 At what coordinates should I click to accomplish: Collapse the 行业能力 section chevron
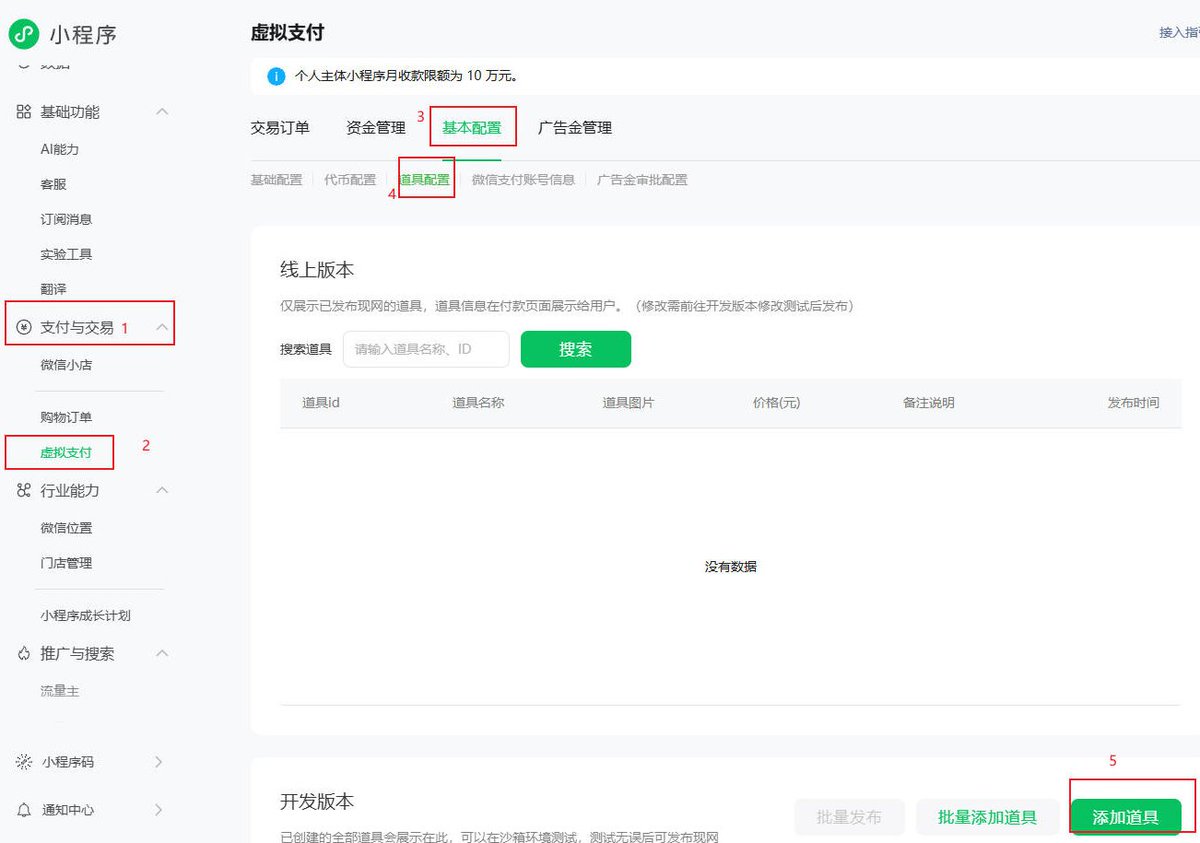(162, 490)
